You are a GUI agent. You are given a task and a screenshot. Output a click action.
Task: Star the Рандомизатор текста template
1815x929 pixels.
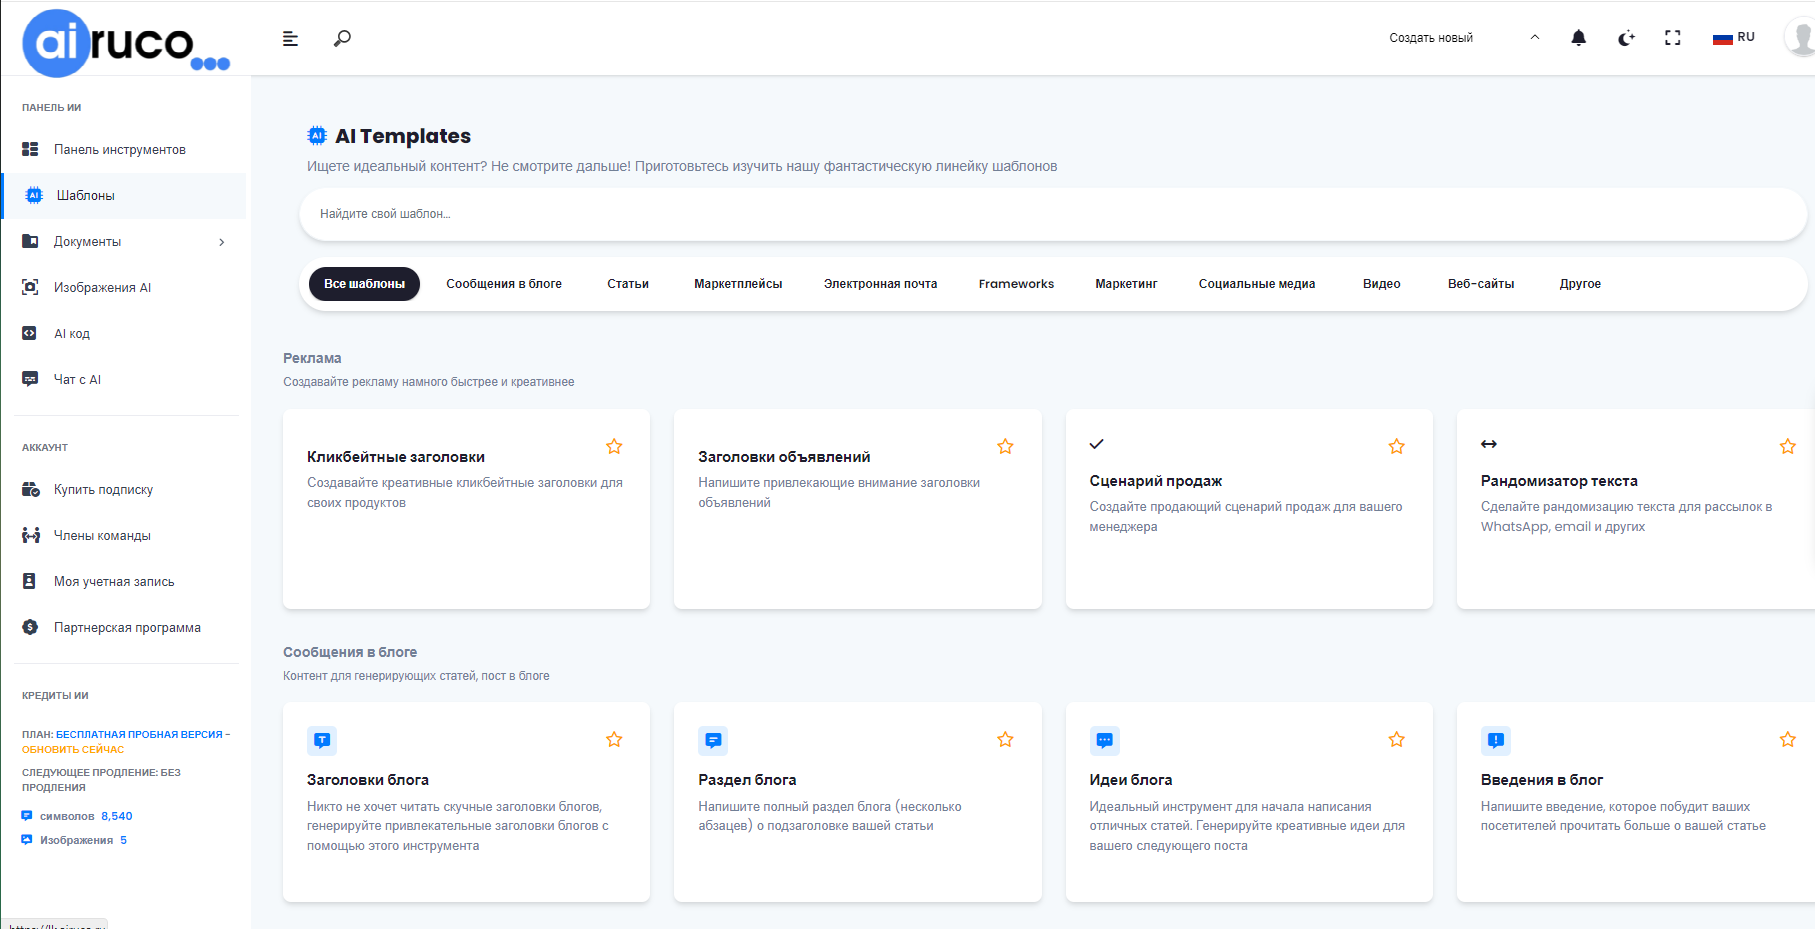tap(1787, 447)
